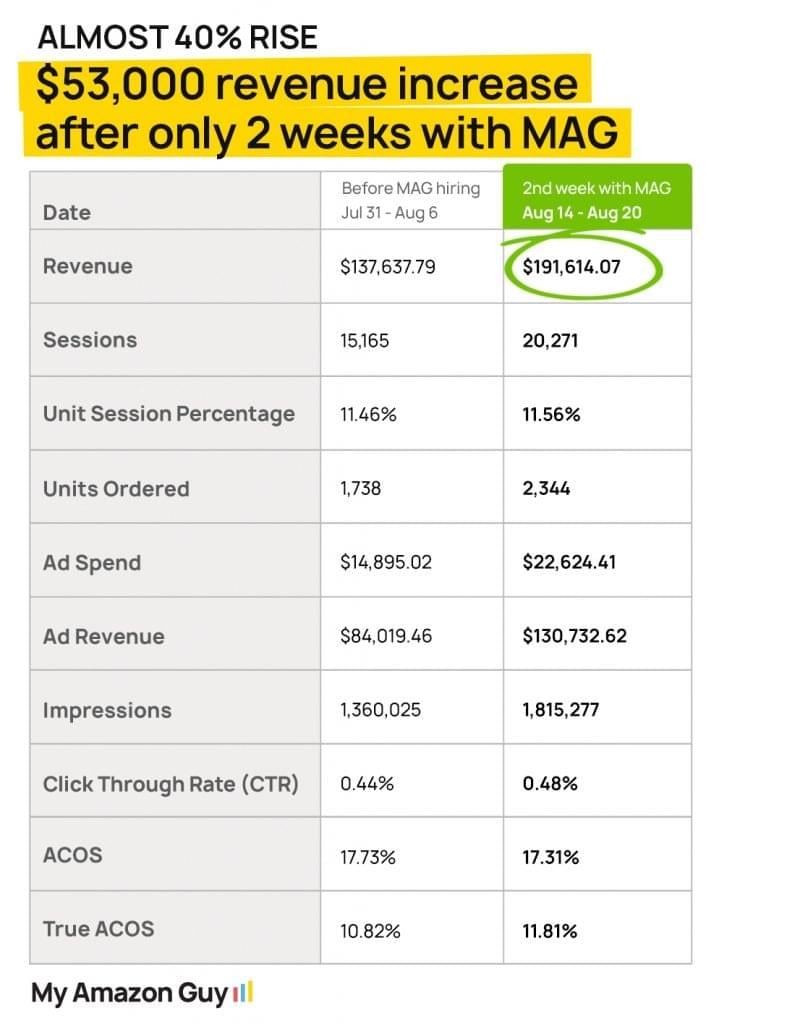Viewport: 808px width, 1024px height.
Task: Select the green '2nd week with MAG' column header
Action: (x=596, y=199)
